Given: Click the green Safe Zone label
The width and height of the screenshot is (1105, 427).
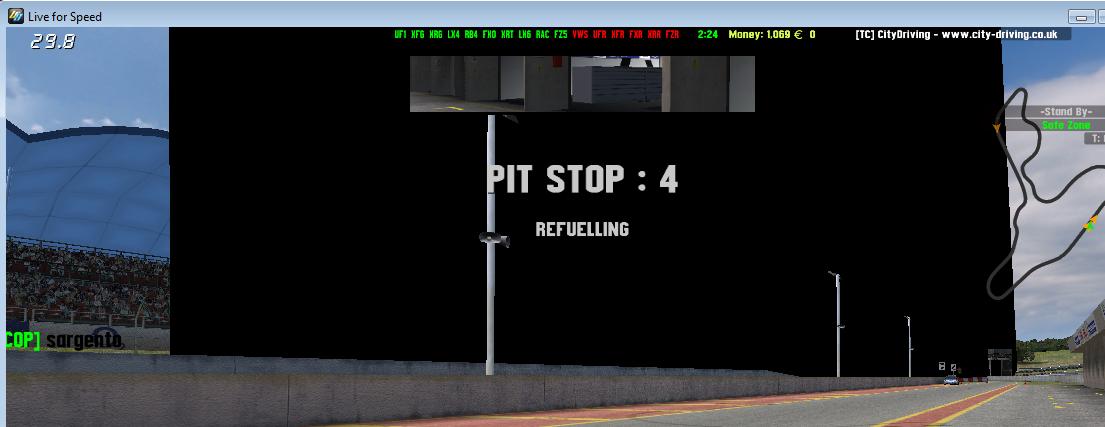Looking at the screenshot, I should [1066, 125].
